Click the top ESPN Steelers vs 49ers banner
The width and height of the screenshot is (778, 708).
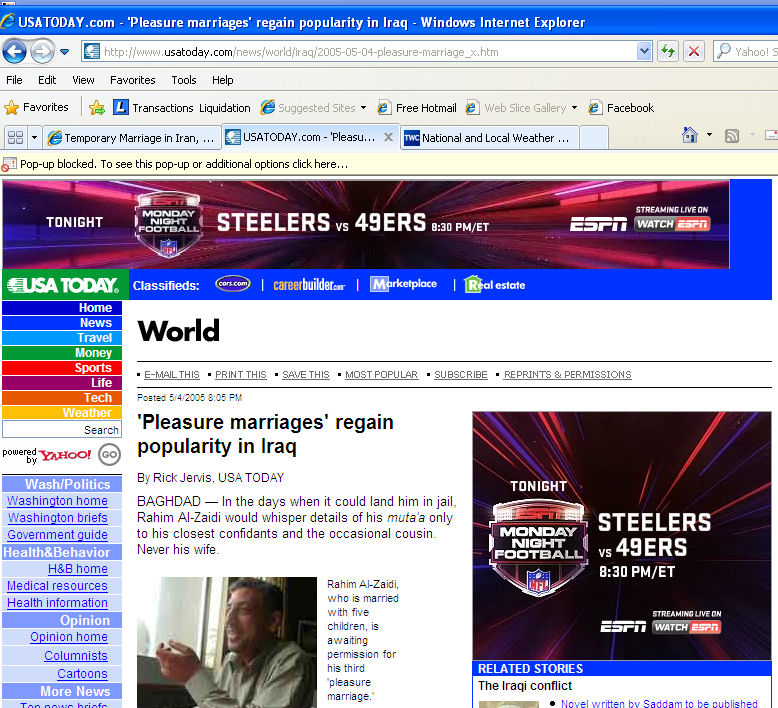coord(366,224)
